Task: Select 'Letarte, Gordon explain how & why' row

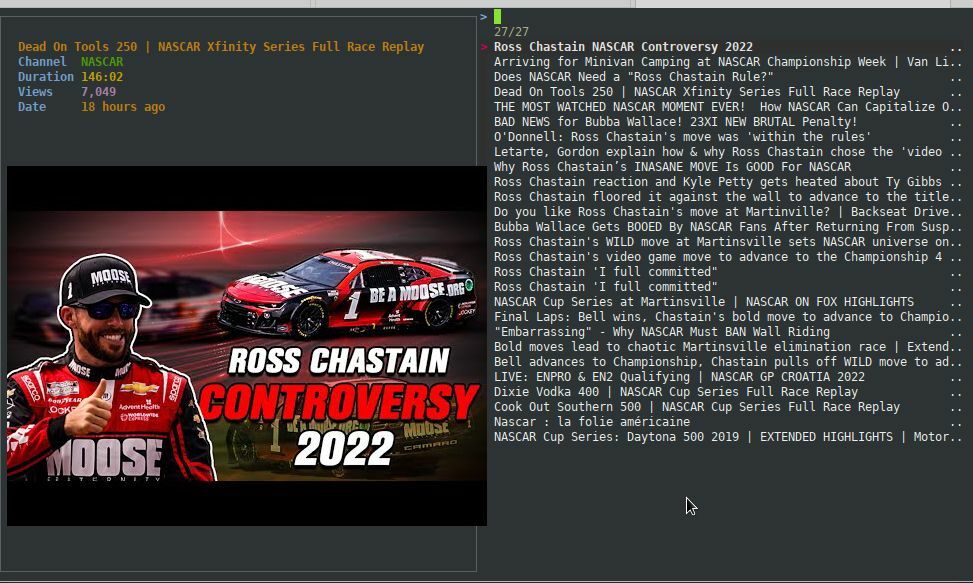Action: (x=727, y=152)
